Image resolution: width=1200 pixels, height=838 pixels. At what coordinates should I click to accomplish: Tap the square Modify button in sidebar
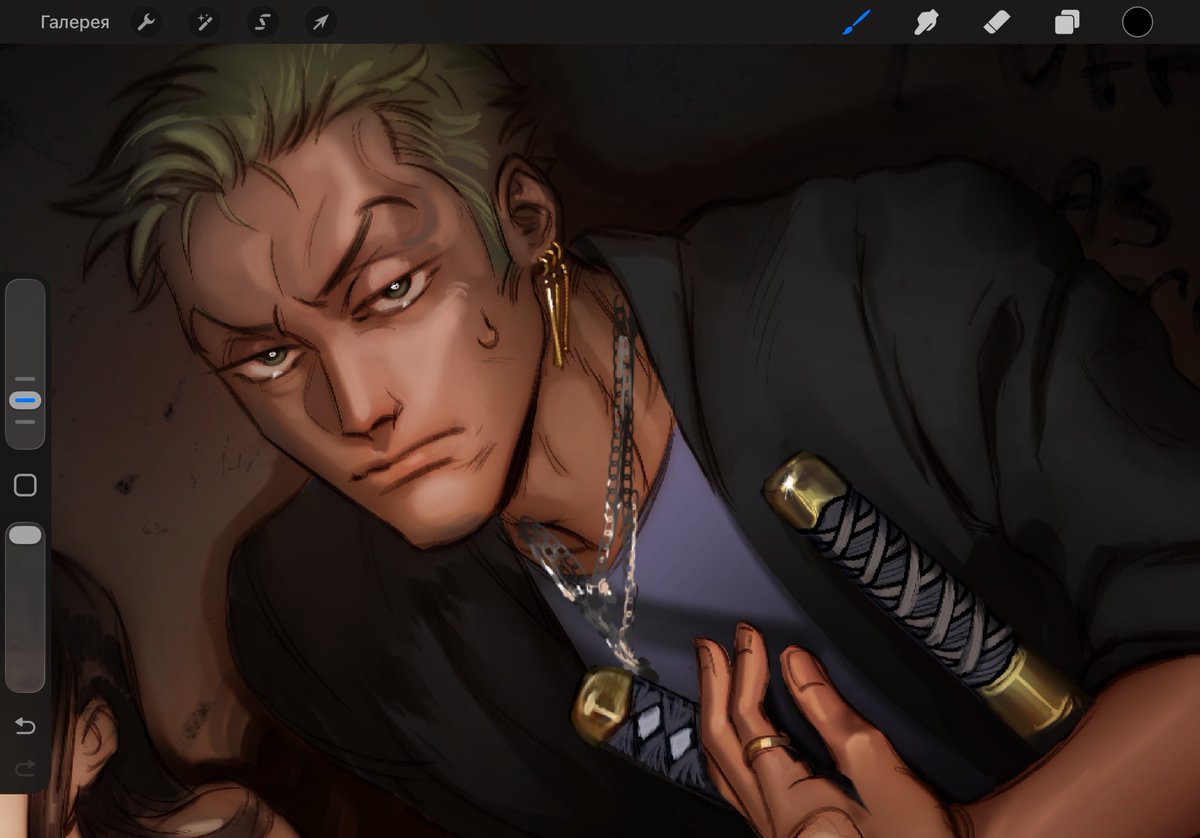click(25, 486)
